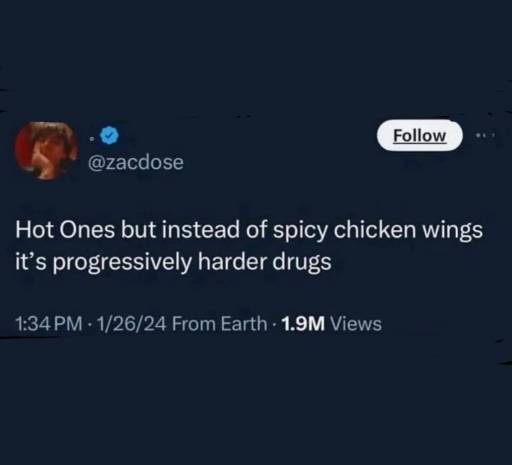Click the word harder in tweet
Viewport: 512px width, 465px height.
pos(232,262)
